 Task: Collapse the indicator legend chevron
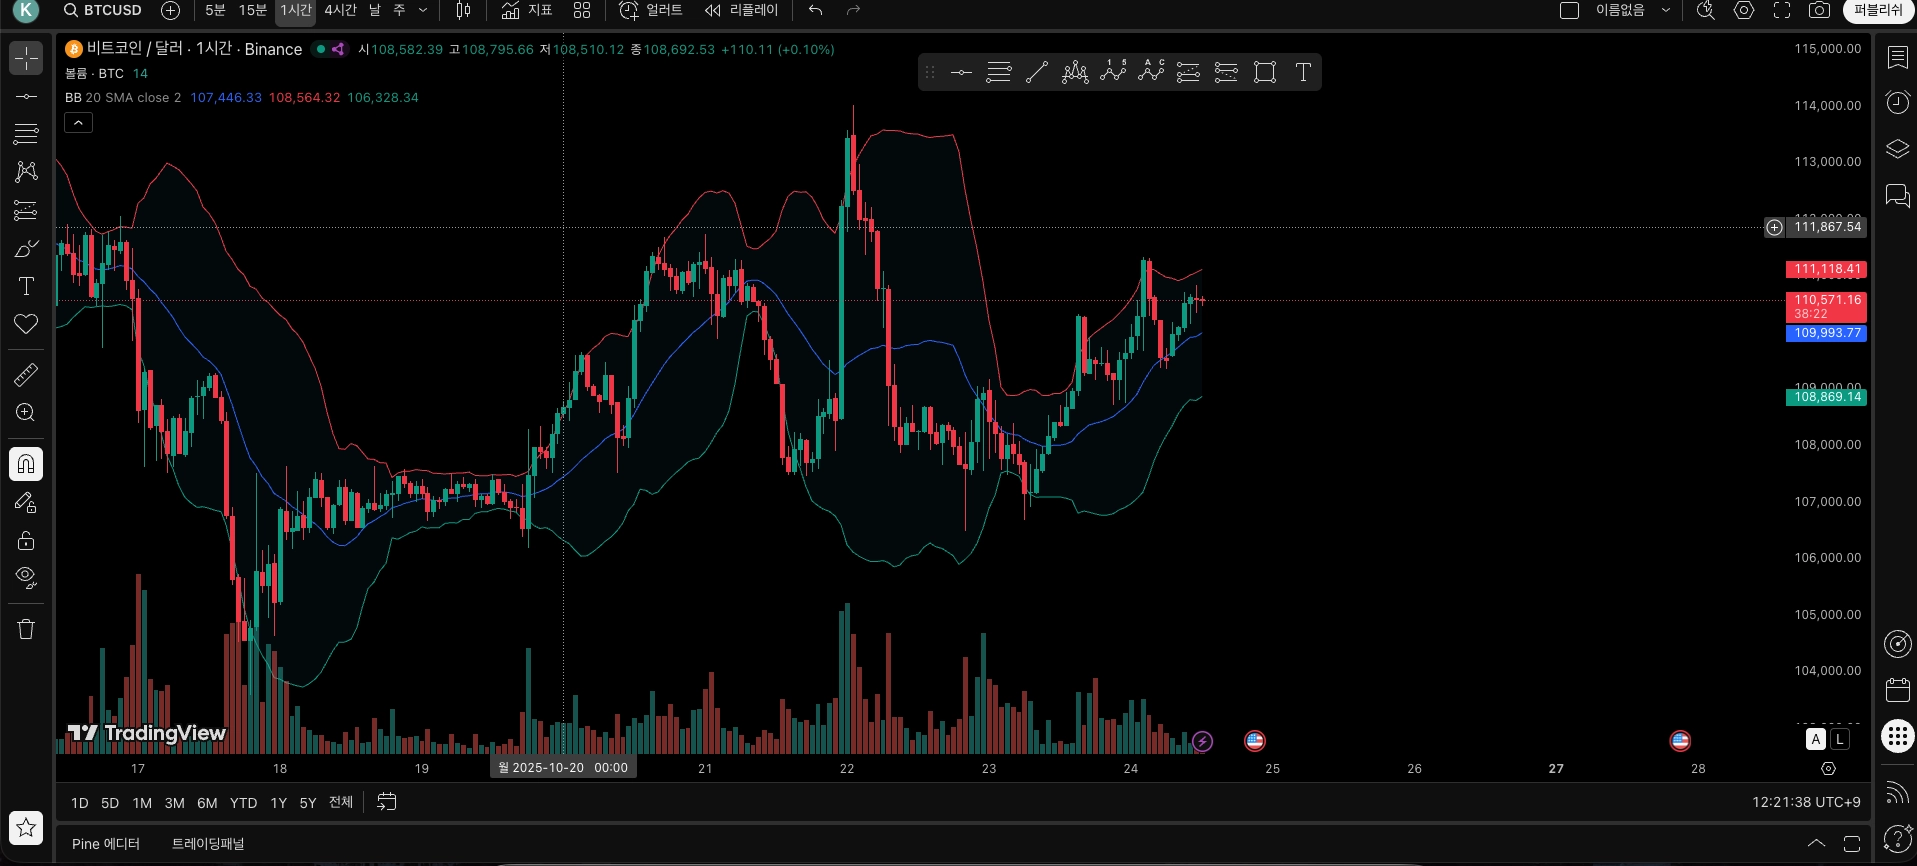79,122
